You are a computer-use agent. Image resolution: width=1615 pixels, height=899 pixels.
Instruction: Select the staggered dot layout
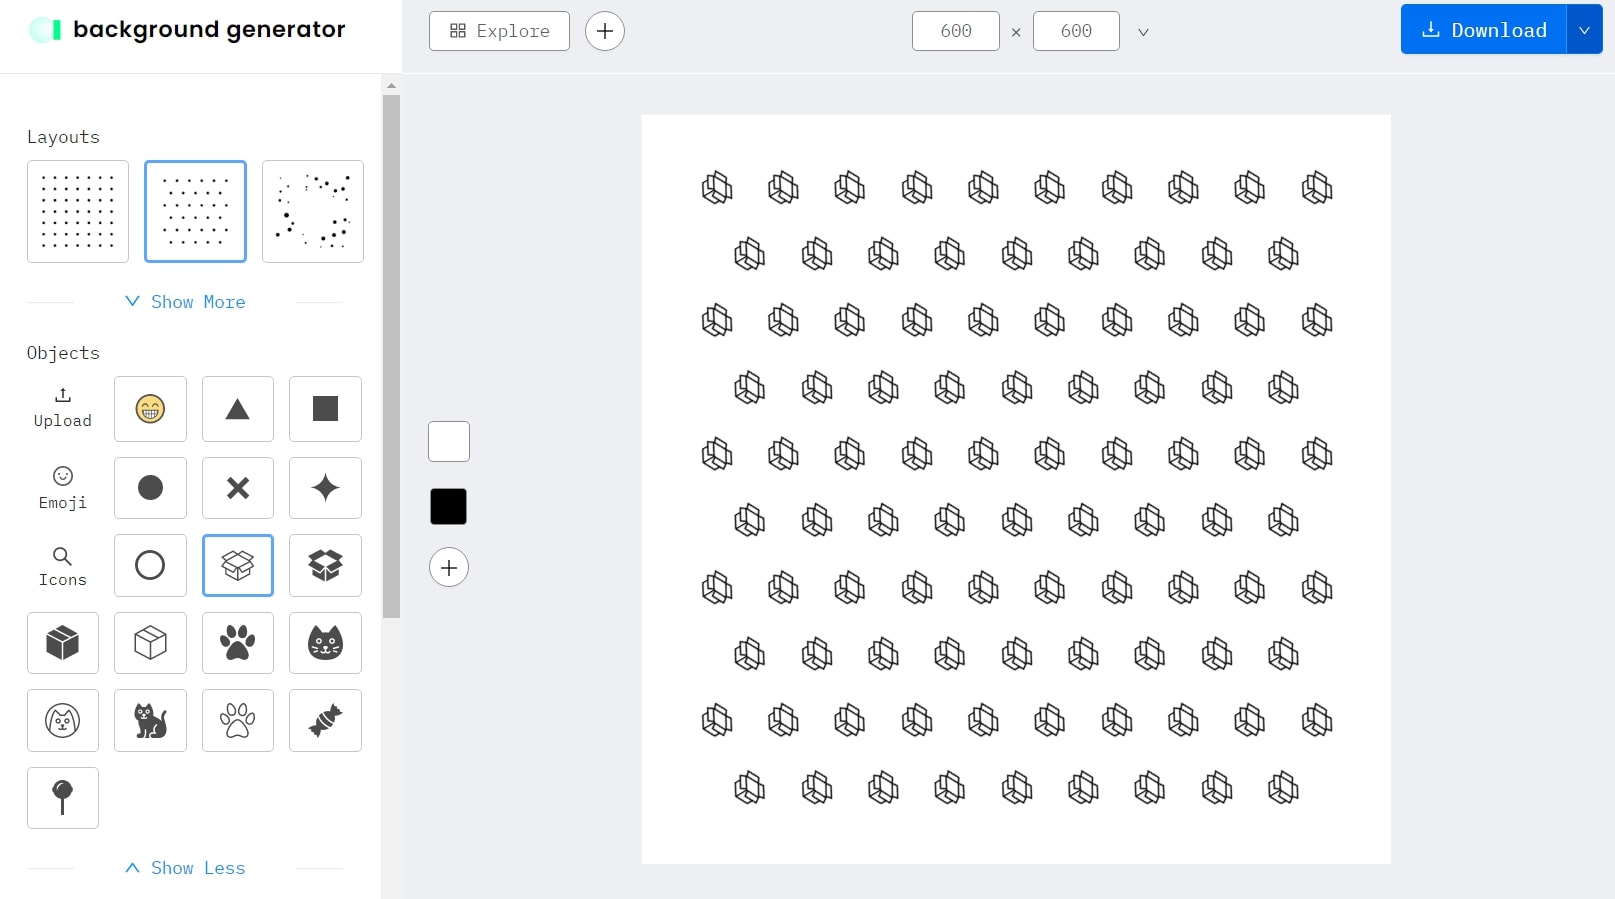click(x=195, y=211)
